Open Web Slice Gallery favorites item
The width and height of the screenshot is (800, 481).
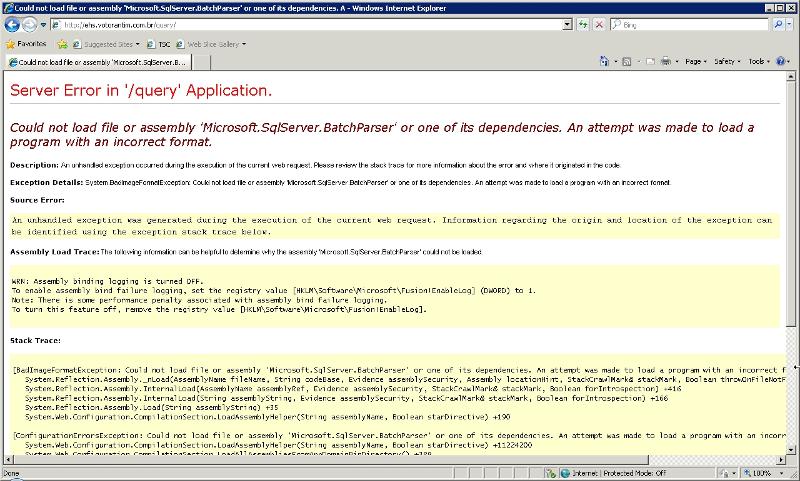211,44
